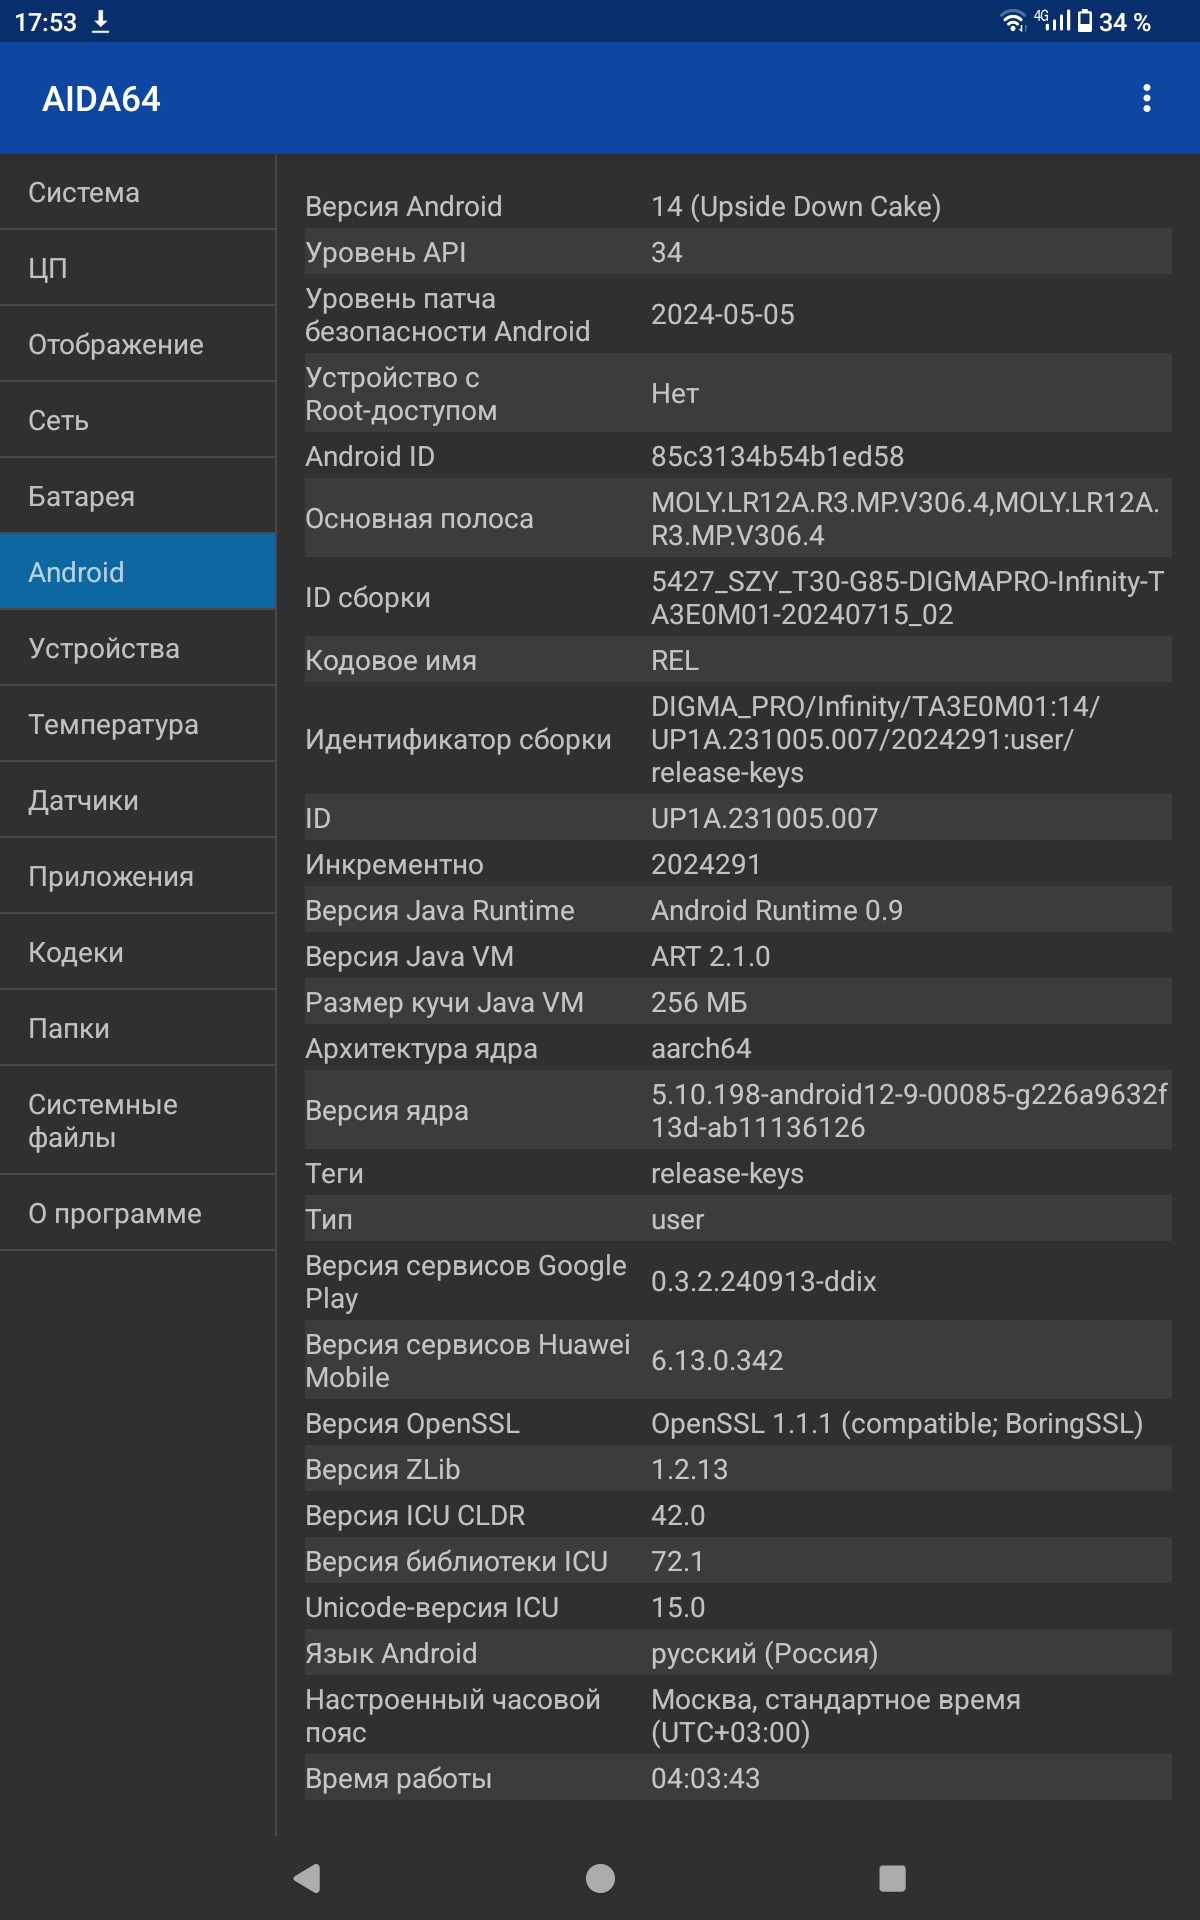
Task: View the Приложения list
Action: (138, 876)
